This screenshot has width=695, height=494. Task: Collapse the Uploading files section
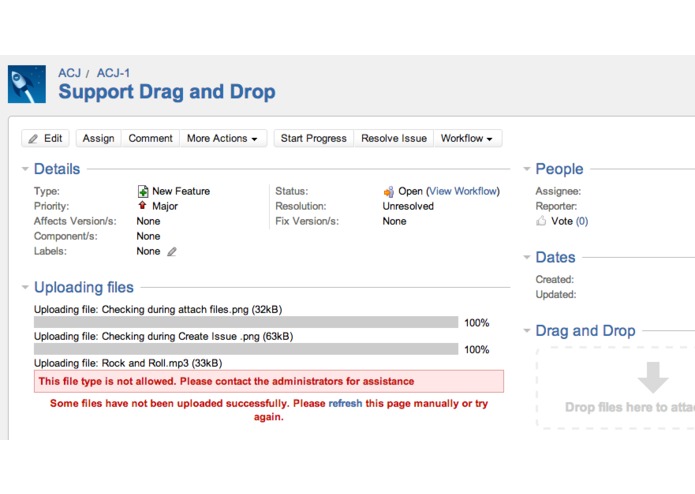[x=25, y=287]
